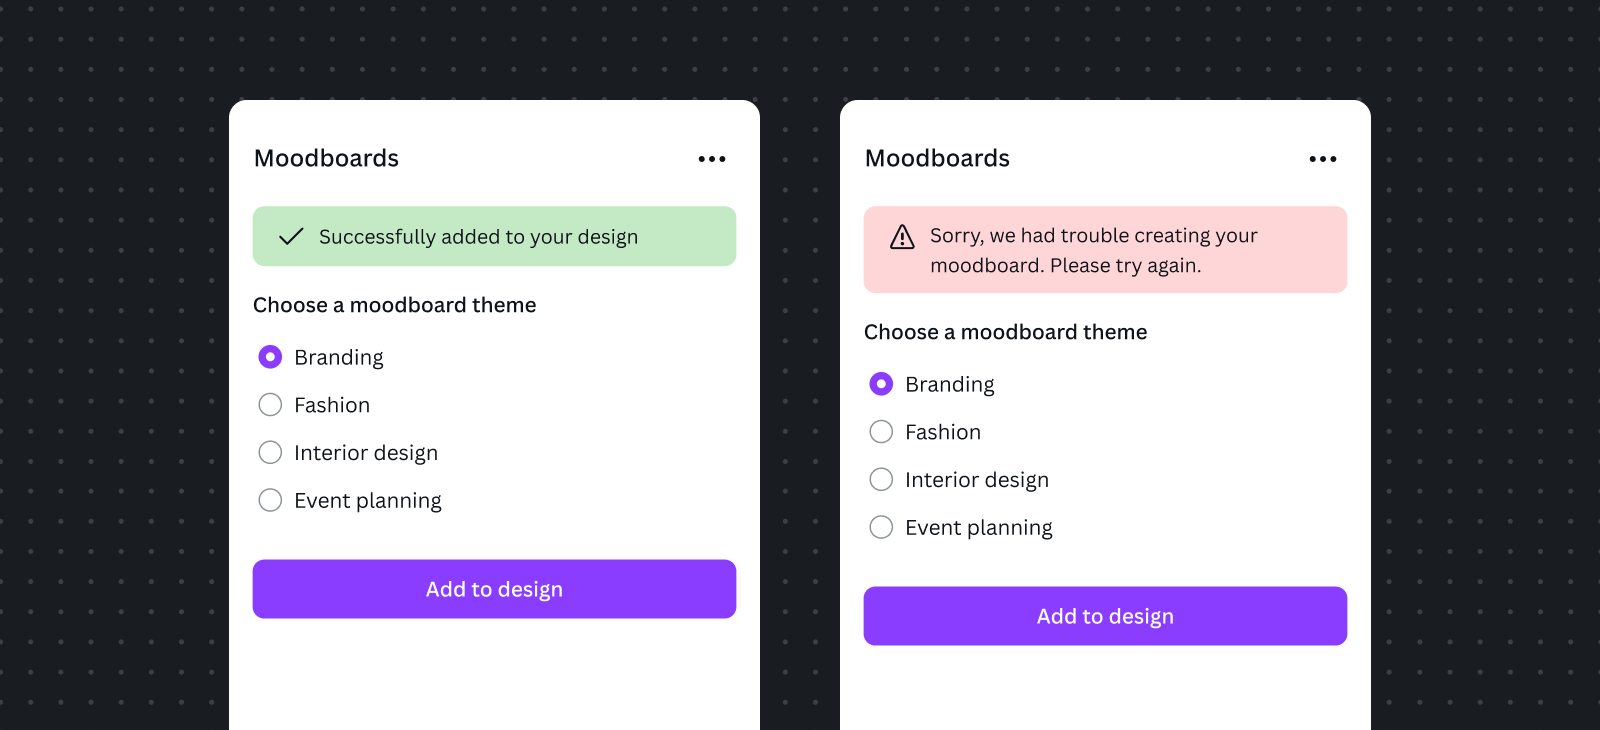Select Branding radio in the left card
This screenshot has width=1600, height=730.
[270, 357]
